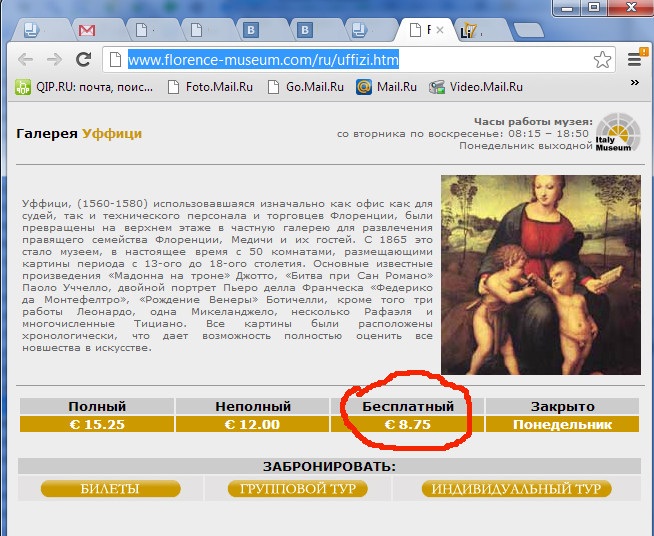
Task: Click the Закрыто column header
Action: [562, 406]
